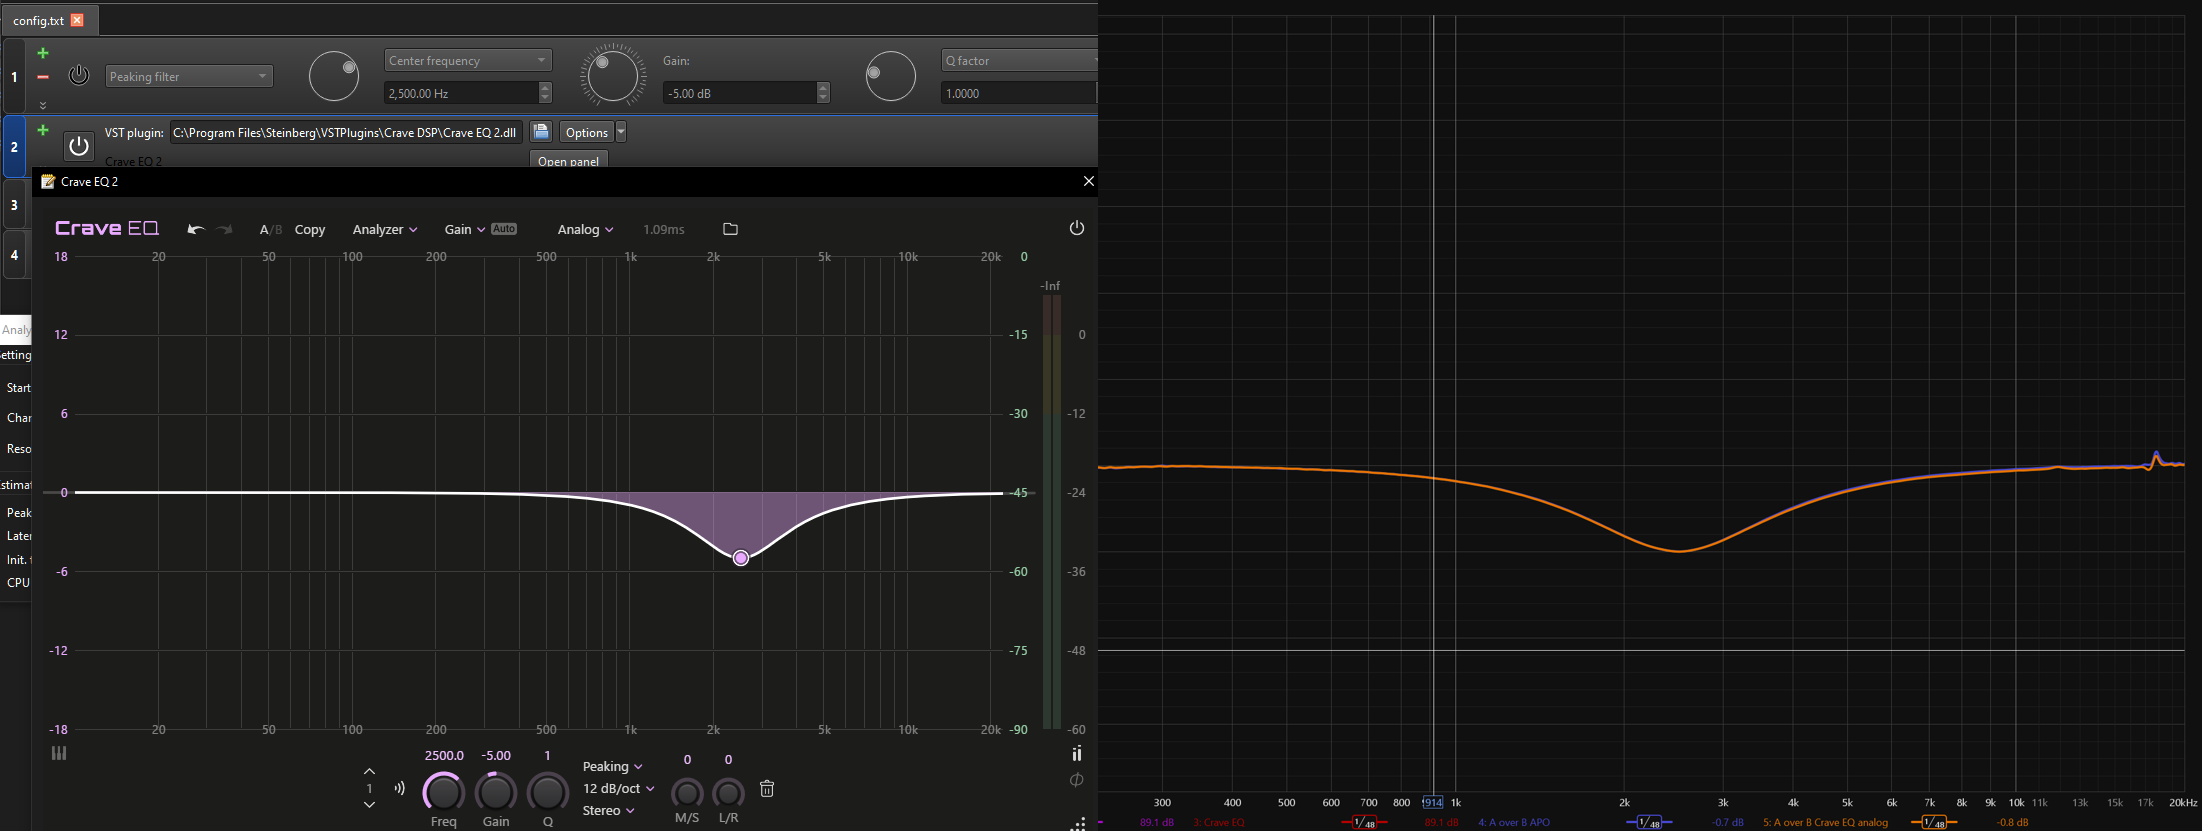Toggle the Auto gain badge
2202x831 pixels.
point(504,228)
